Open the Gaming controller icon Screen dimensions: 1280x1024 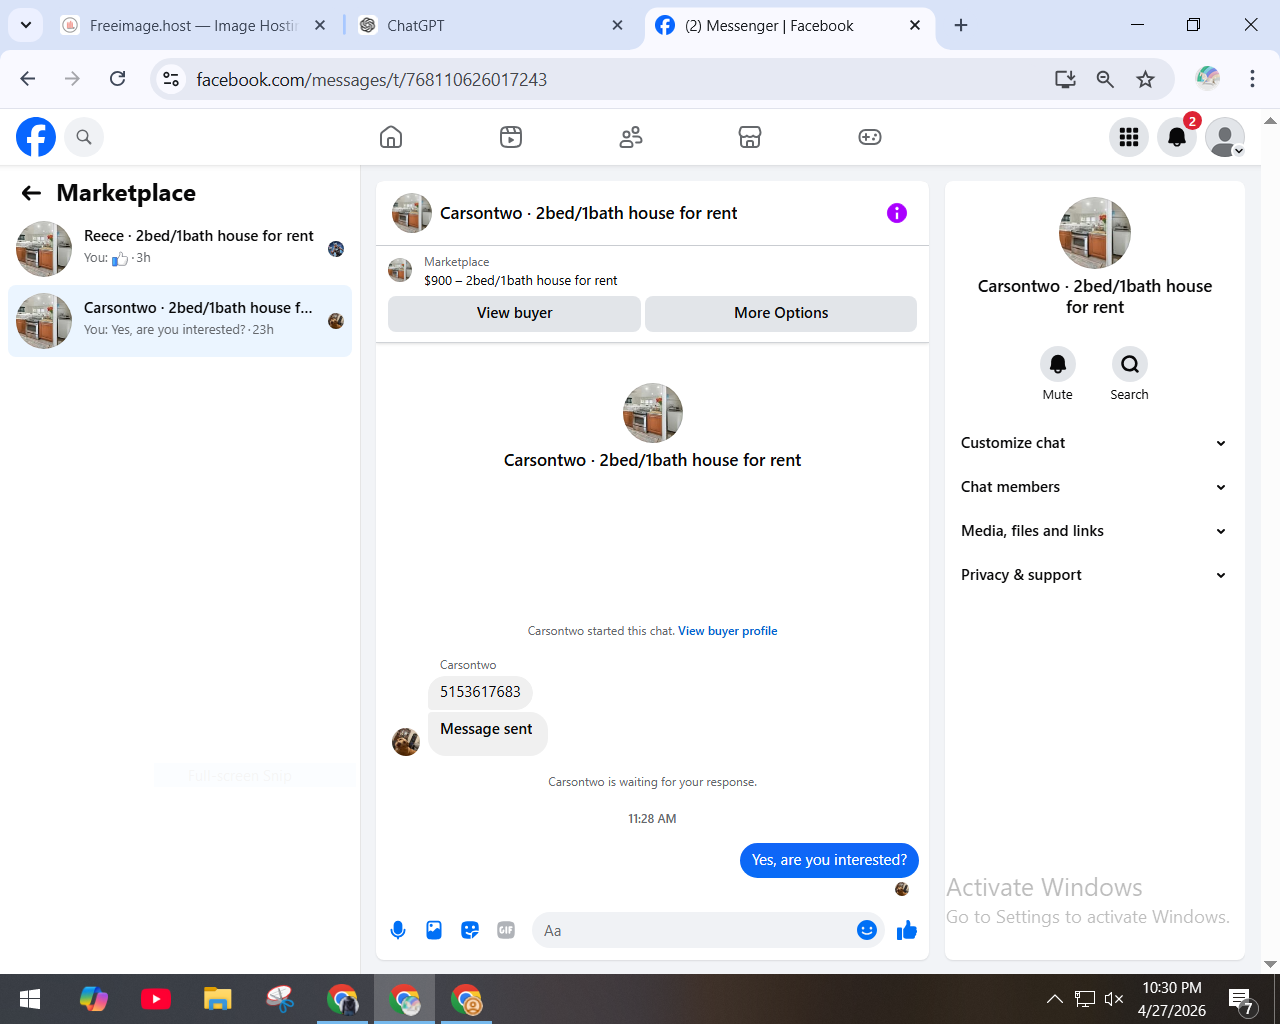click(x=870, y=137)
